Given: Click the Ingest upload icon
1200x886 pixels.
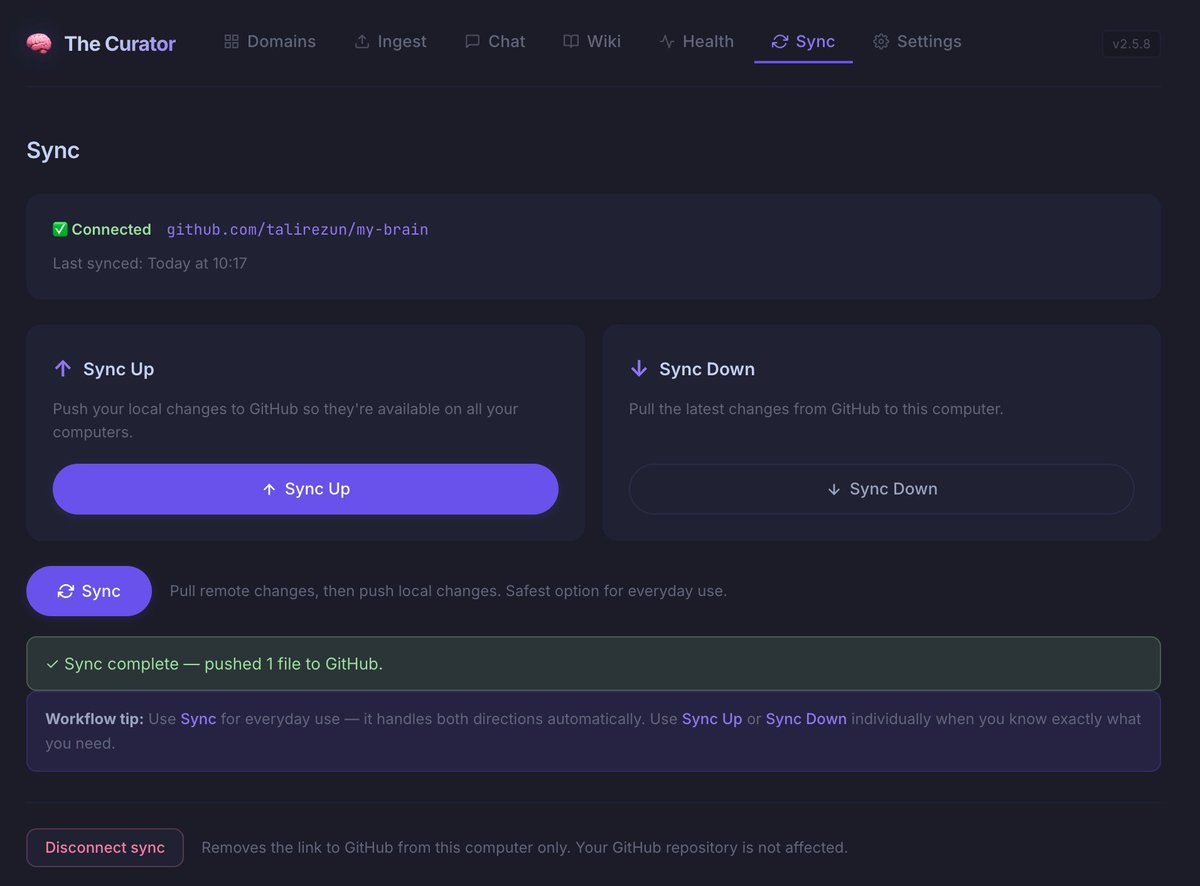Looking at the screenshot, I should point(362,41).
